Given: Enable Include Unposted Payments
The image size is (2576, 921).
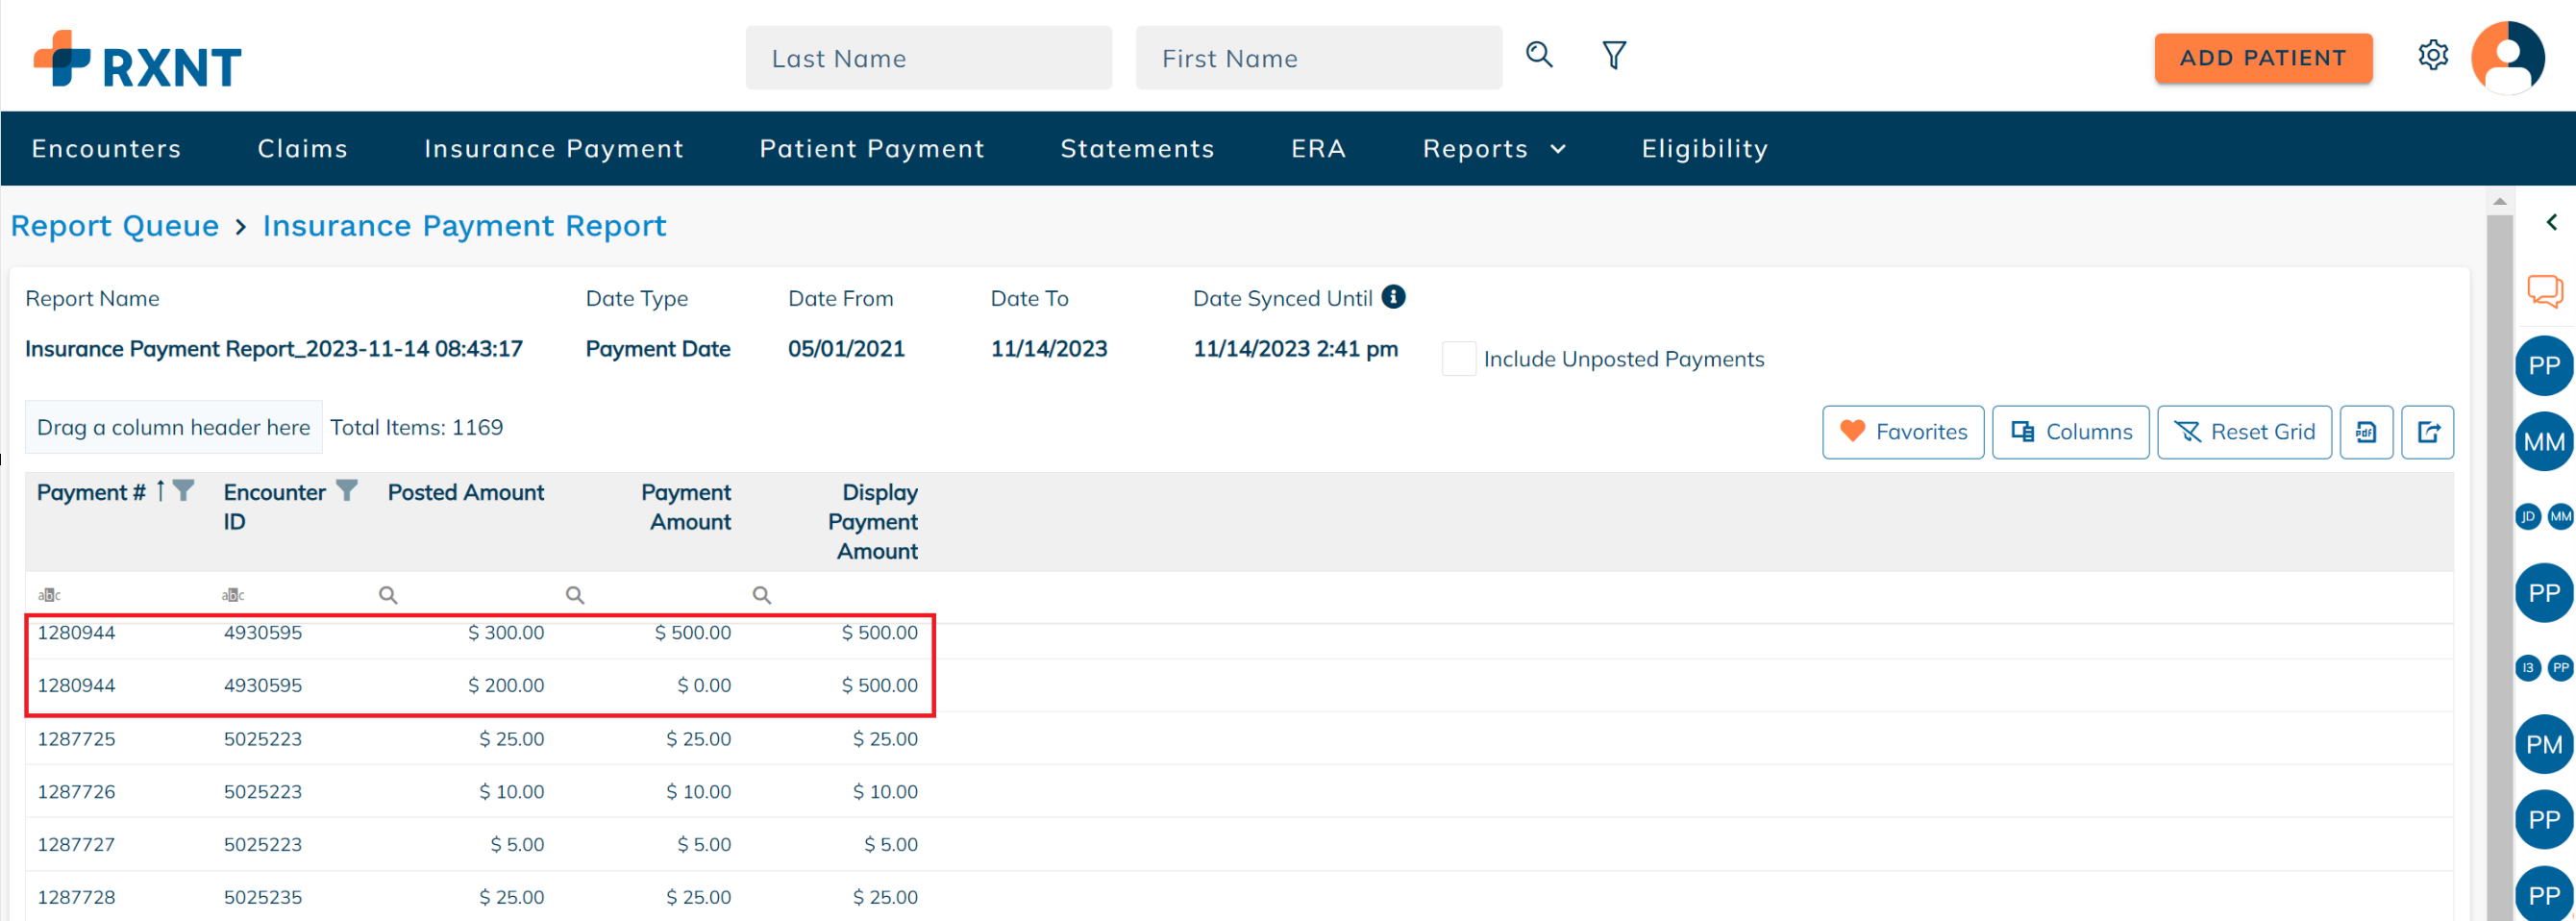Looking at the screenshot, I should coord(1459,358).
